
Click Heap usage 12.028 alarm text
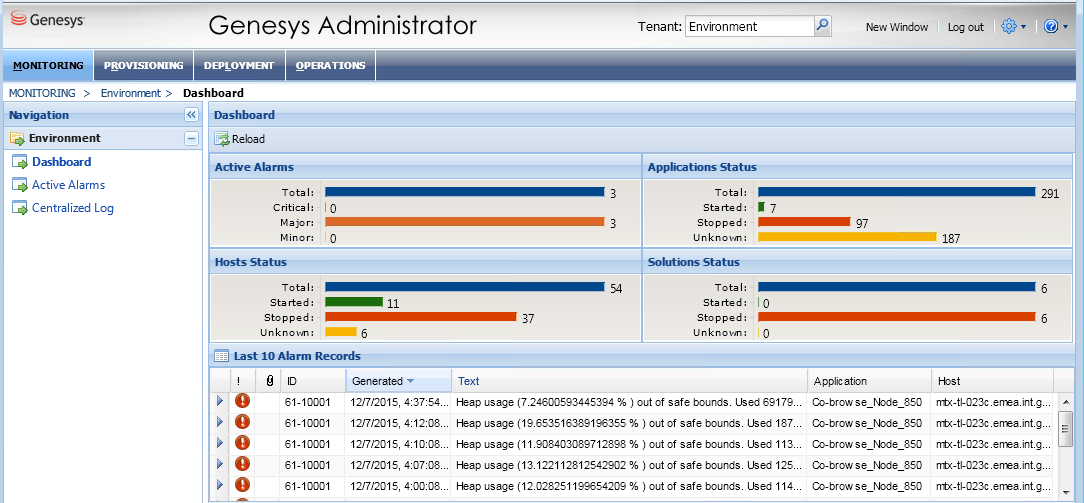pyautogui.click(x=628, y=484)
